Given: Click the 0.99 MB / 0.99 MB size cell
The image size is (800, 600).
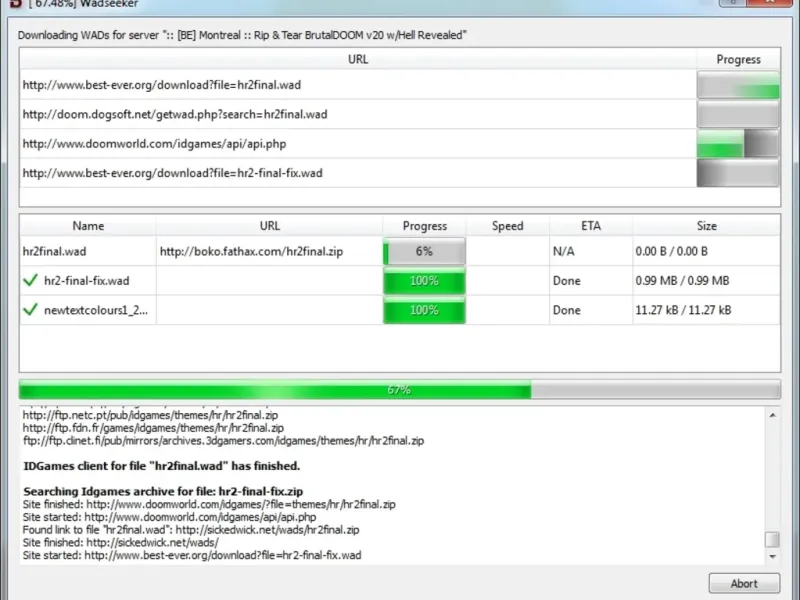Looking at the screenshot, I should click(x=707, y=281).
